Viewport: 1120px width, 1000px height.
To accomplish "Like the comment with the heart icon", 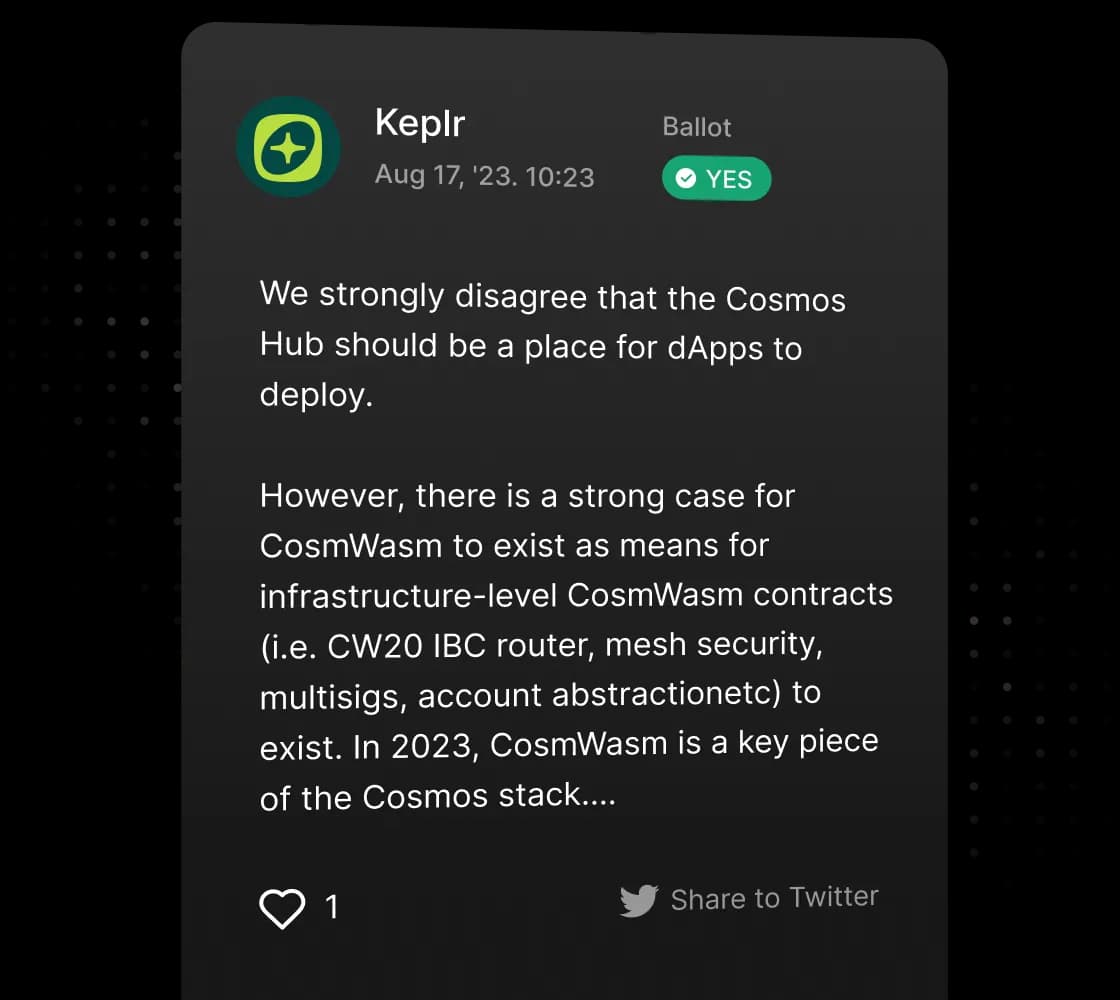I will click(282, 908).
